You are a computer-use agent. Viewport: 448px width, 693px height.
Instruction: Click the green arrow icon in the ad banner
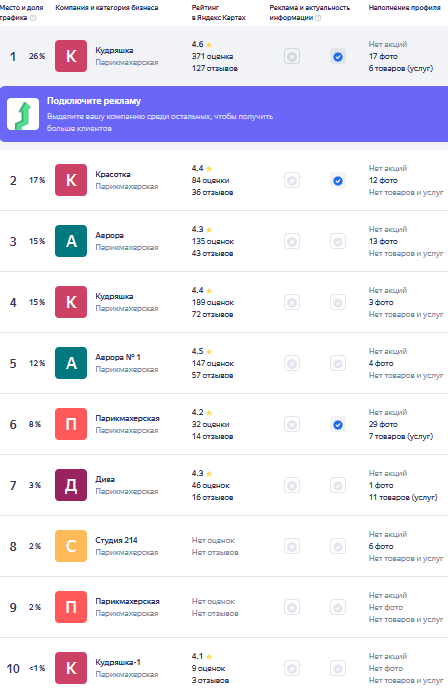coord(23,114)
